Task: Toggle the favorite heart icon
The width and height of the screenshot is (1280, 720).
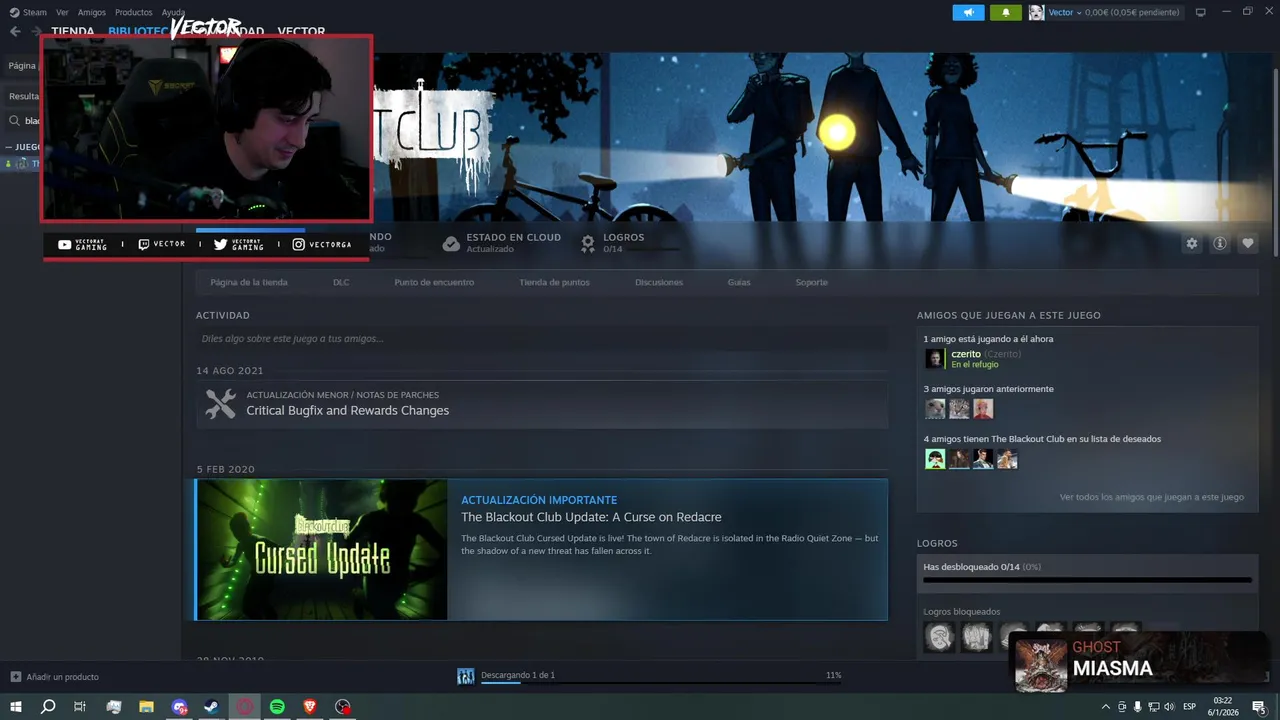Action: tap(1247, 243)
